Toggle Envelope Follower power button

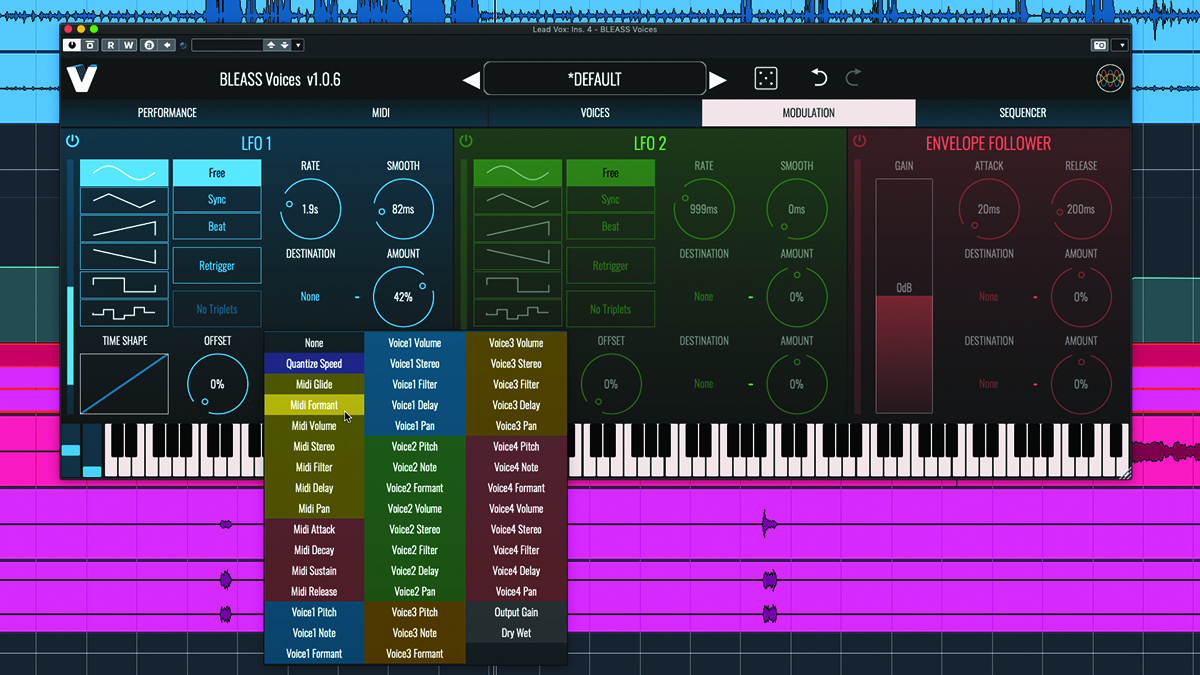pyautogui.click(x=860, y=142)
